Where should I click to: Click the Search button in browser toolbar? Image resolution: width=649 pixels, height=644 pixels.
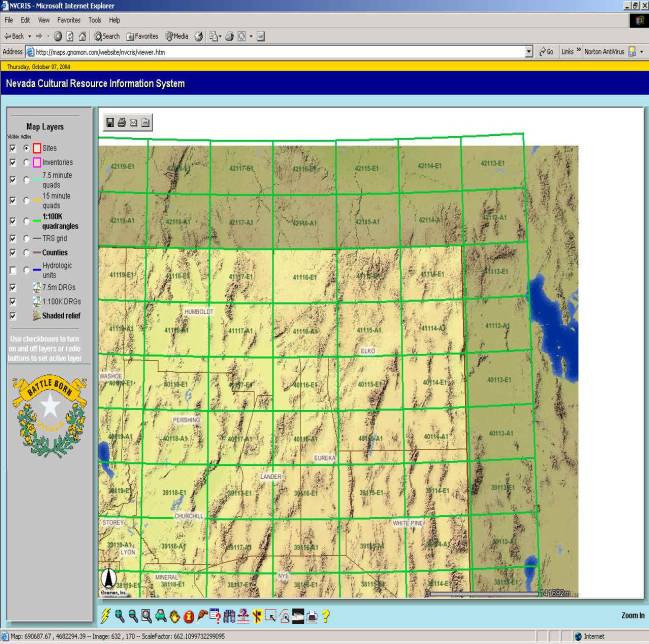point(105,36)
